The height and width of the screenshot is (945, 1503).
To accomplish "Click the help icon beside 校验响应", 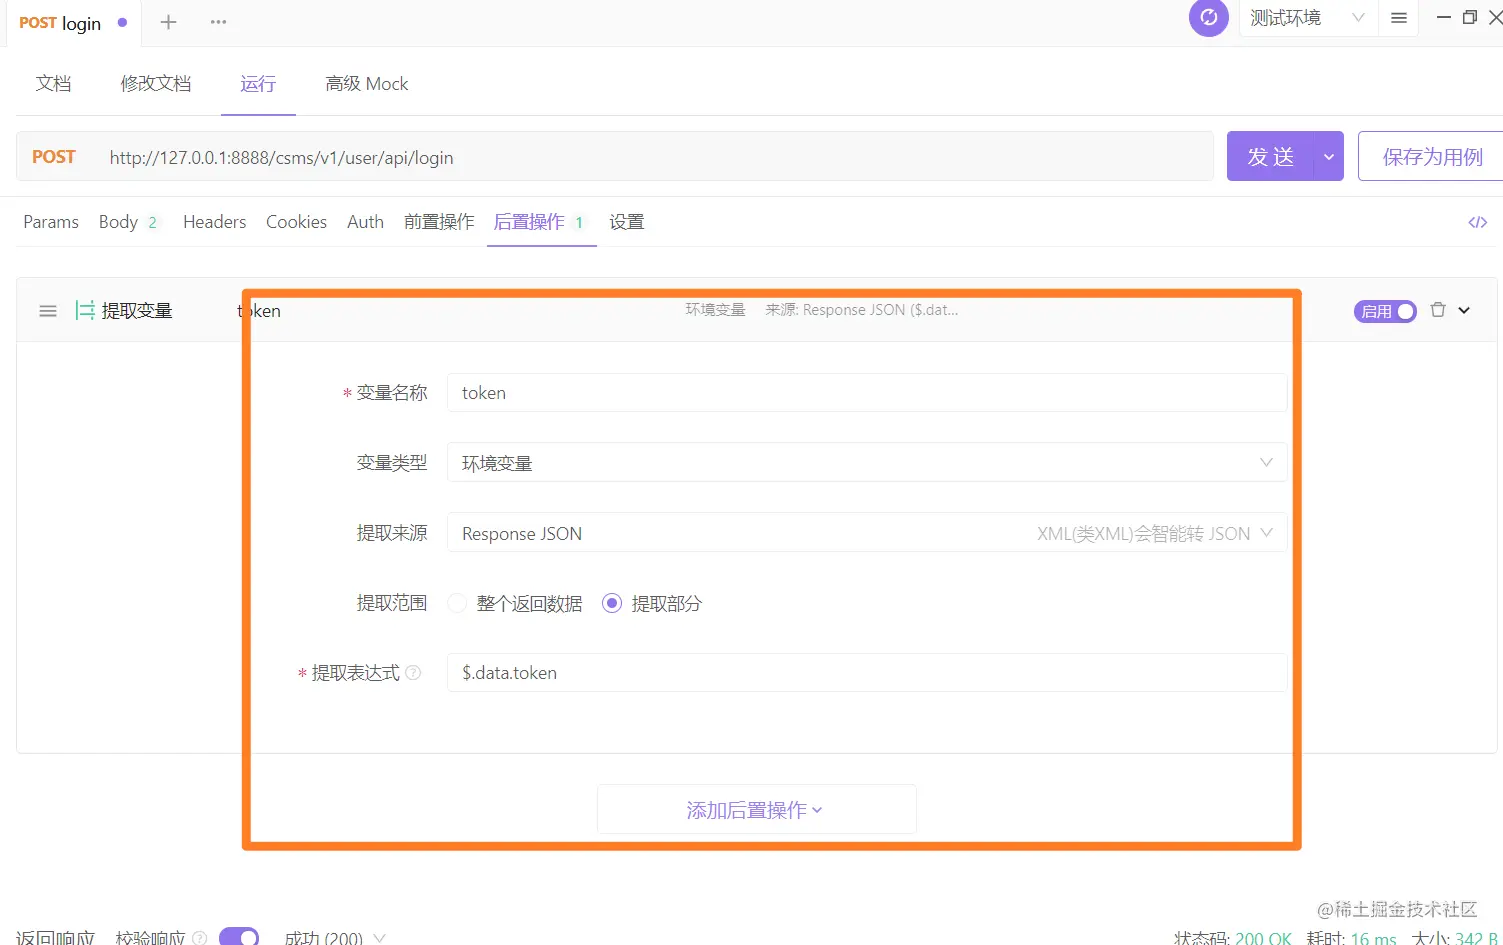I will [200, 938].
